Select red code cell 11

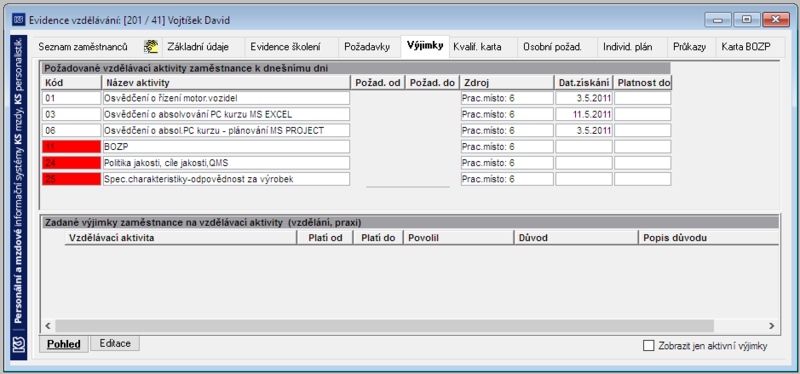[72, 146]
